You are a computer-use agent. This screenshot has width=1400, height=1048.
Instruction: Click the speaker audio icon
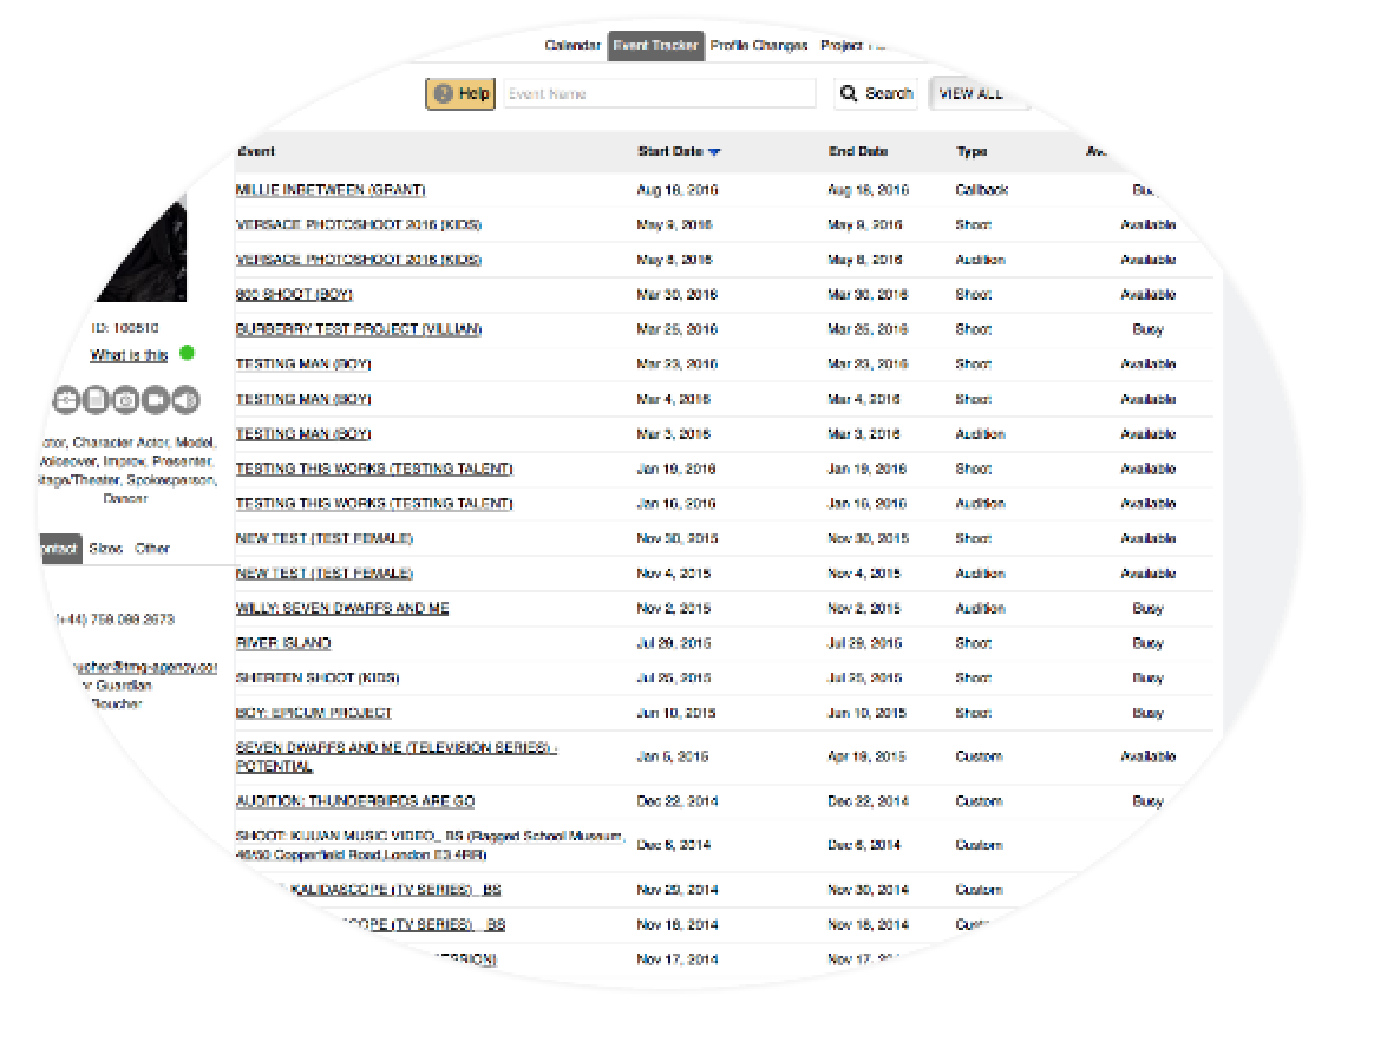pyautogui.click(x=185, y=401)
